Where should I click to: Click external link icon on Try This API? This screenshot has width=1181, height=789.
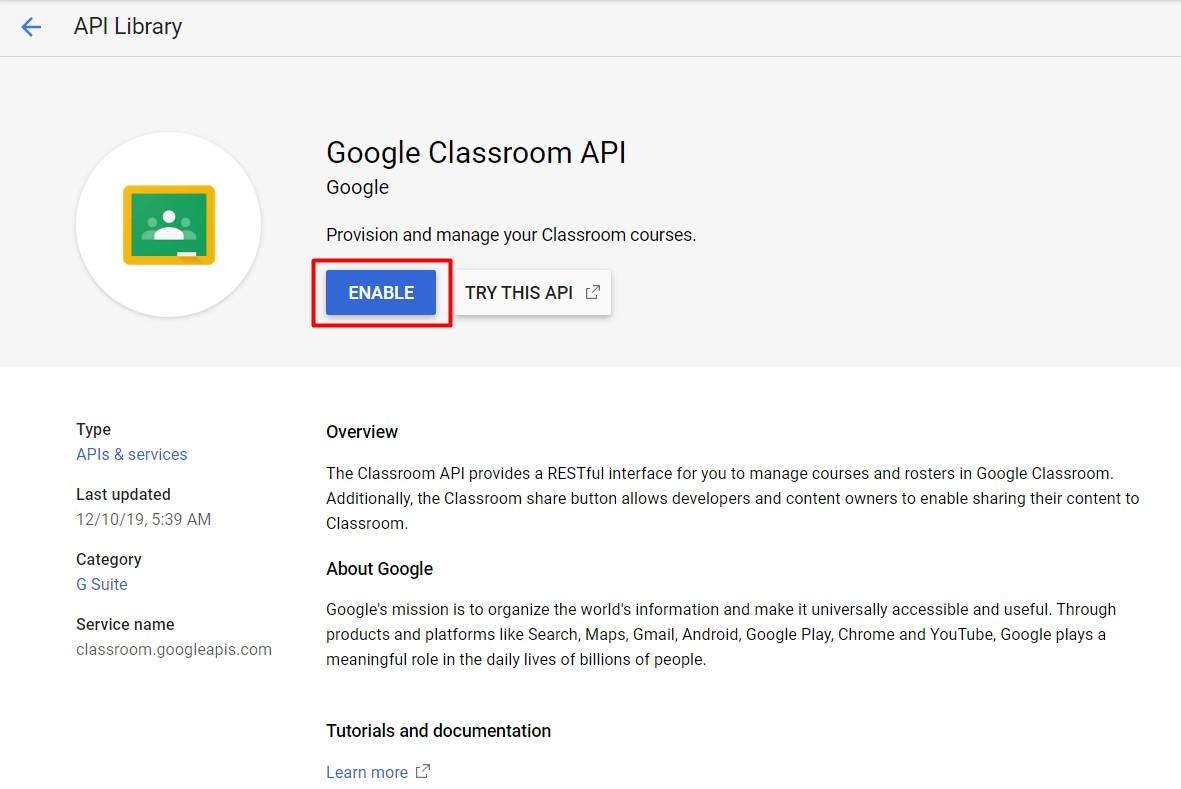(x=593, y=292)
